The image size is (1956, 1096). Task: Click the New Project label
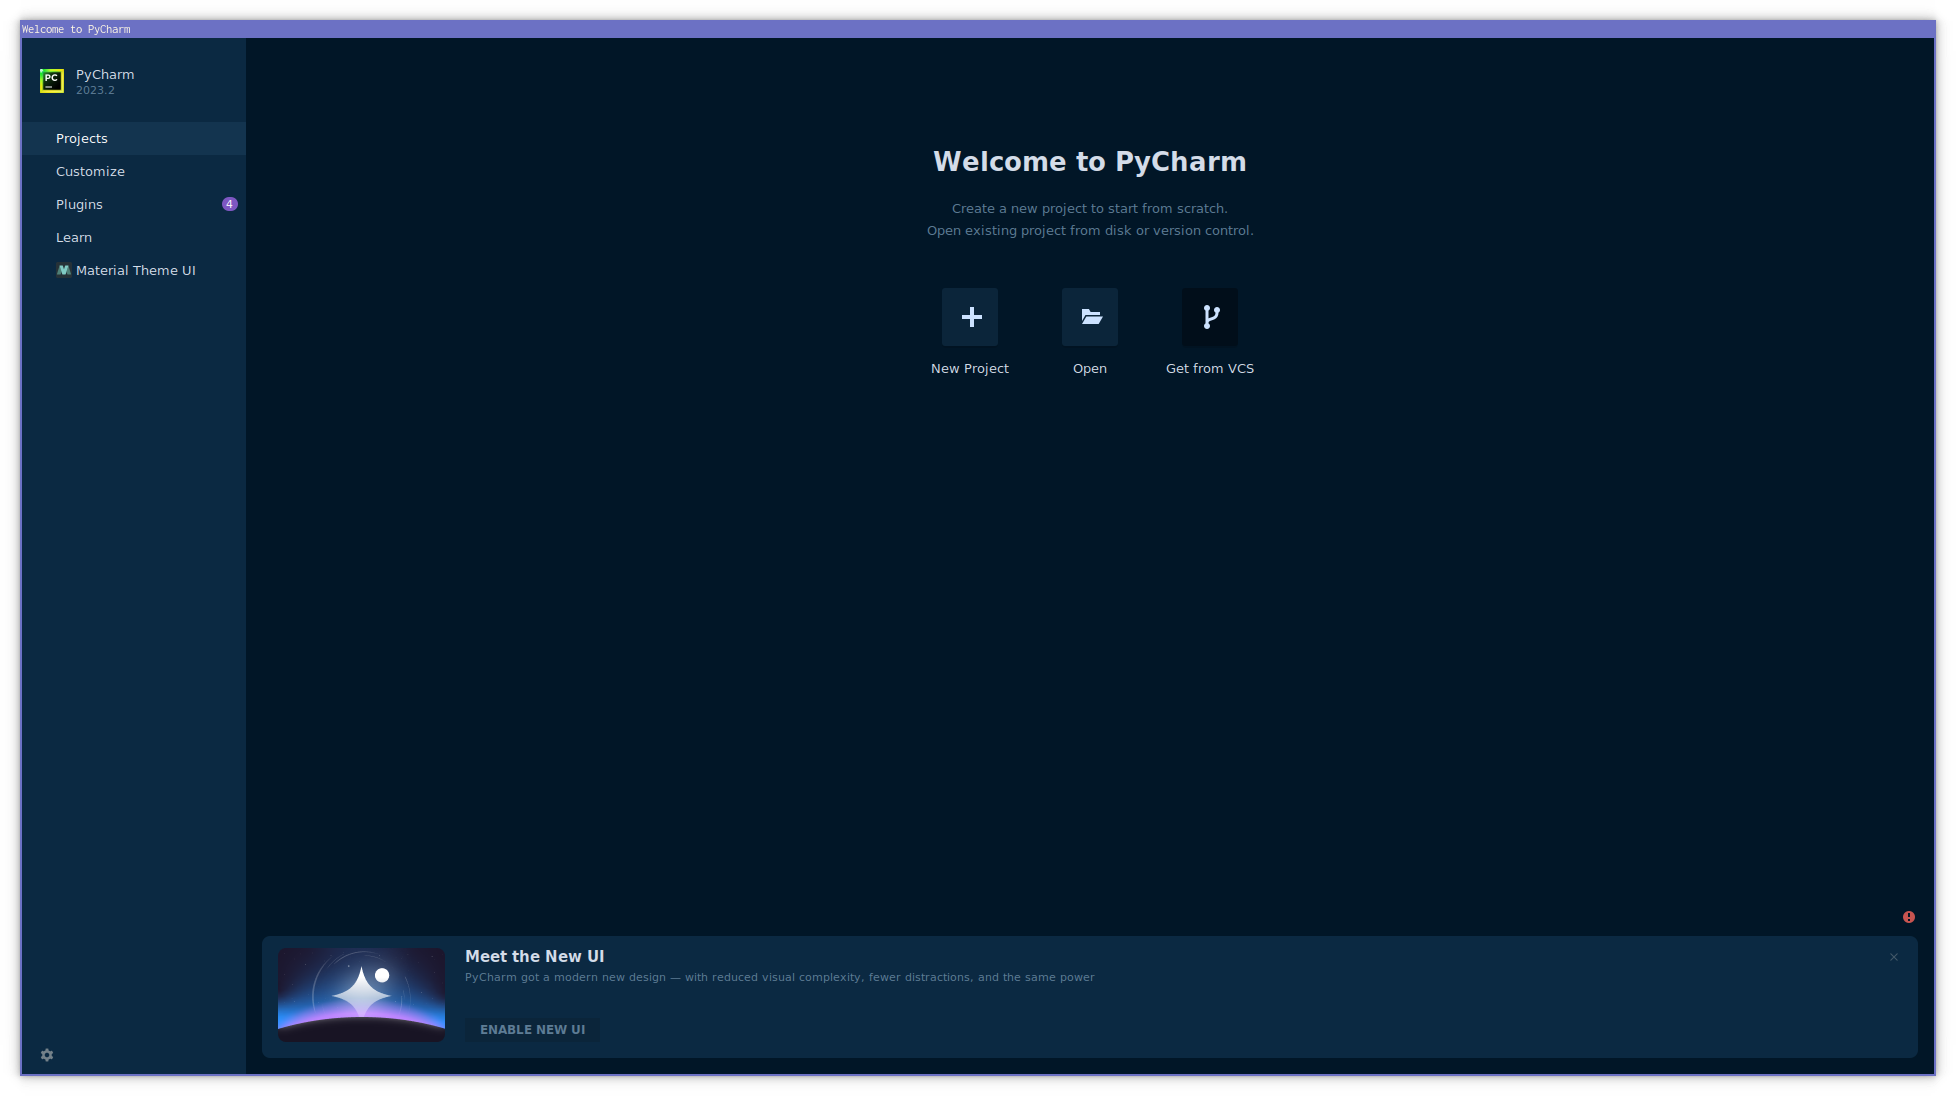(970, 368)
